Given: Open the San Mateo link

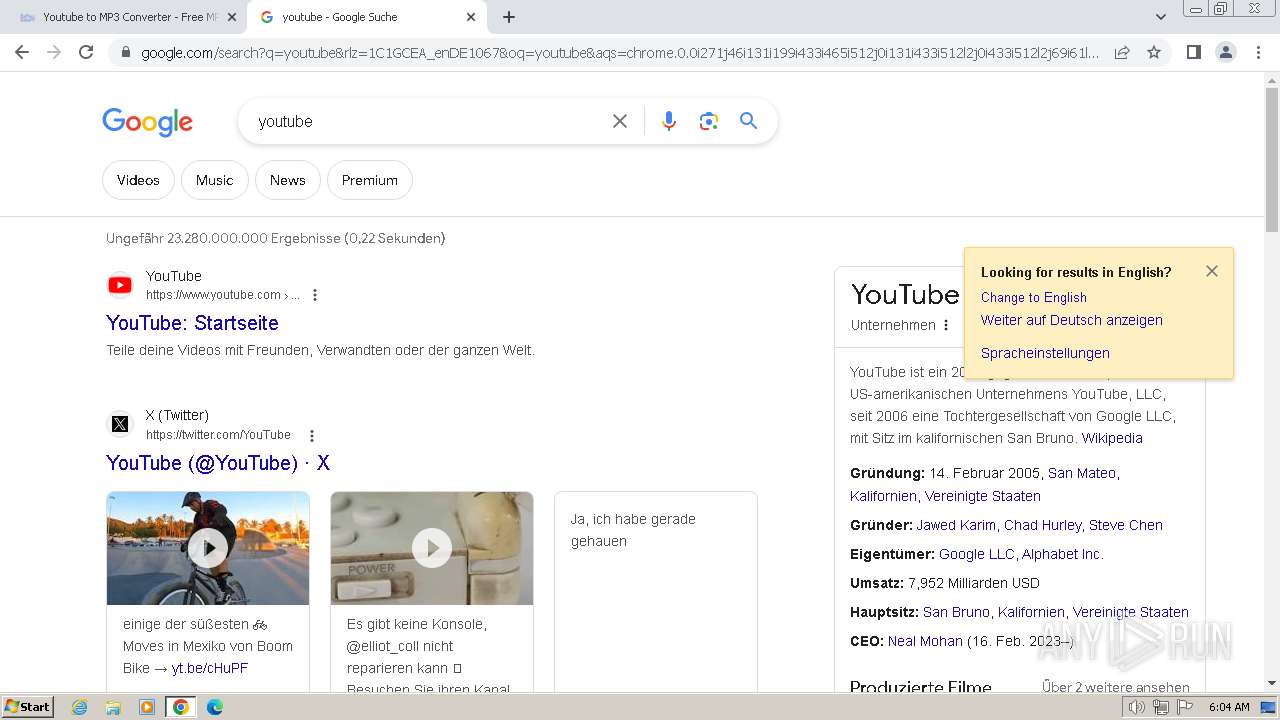Looking at the screenshot, I should point(1081,473).
